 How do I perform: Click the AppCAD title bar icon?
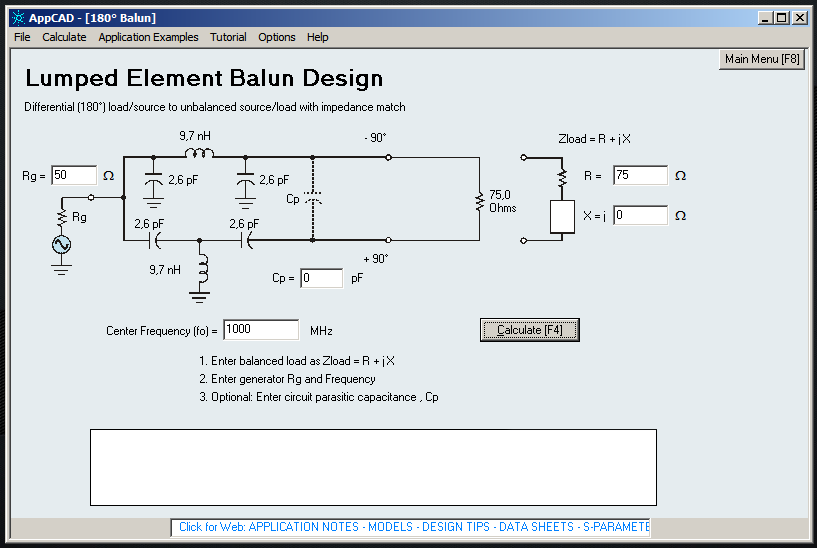coord(18,18)
